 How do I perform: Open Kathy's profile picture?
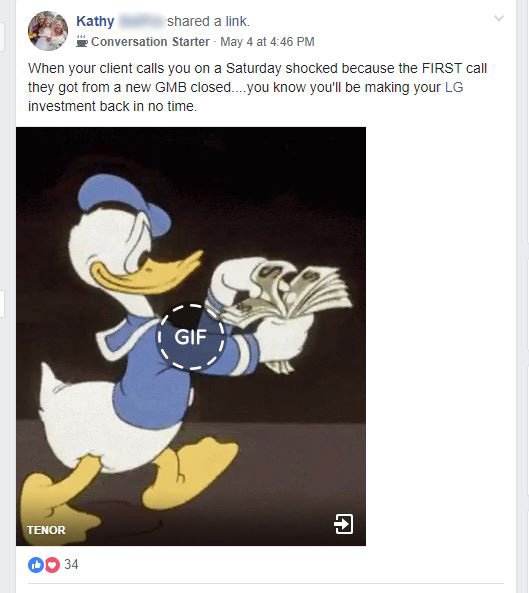(48, 31)
